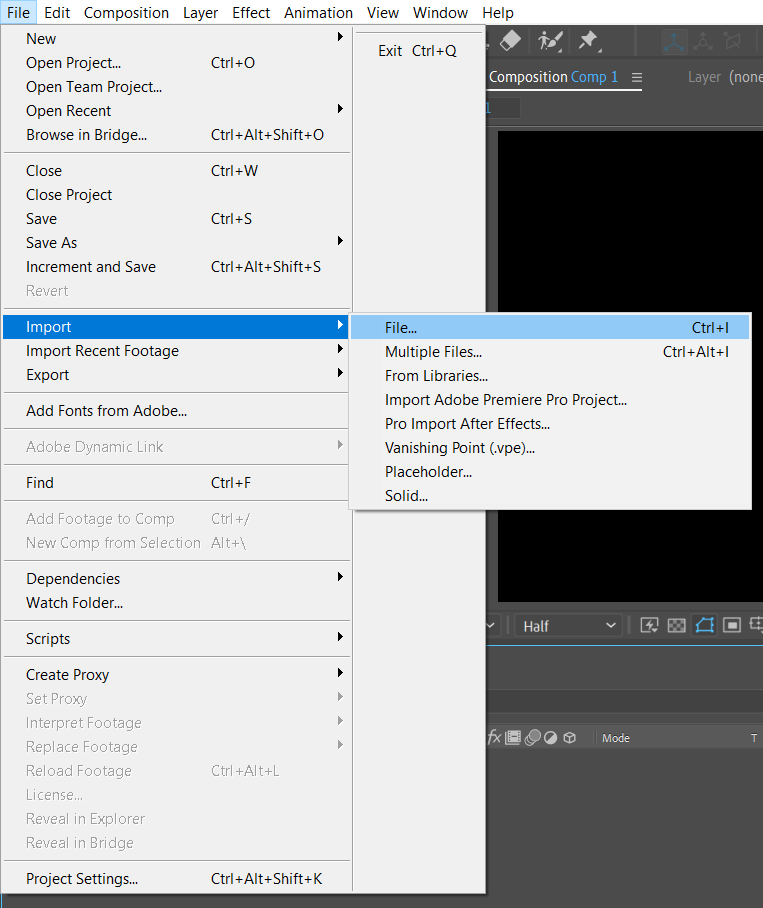Select the Roto Brush tool
This screenshot has width=763, height=908.
[x=549, y=41]
